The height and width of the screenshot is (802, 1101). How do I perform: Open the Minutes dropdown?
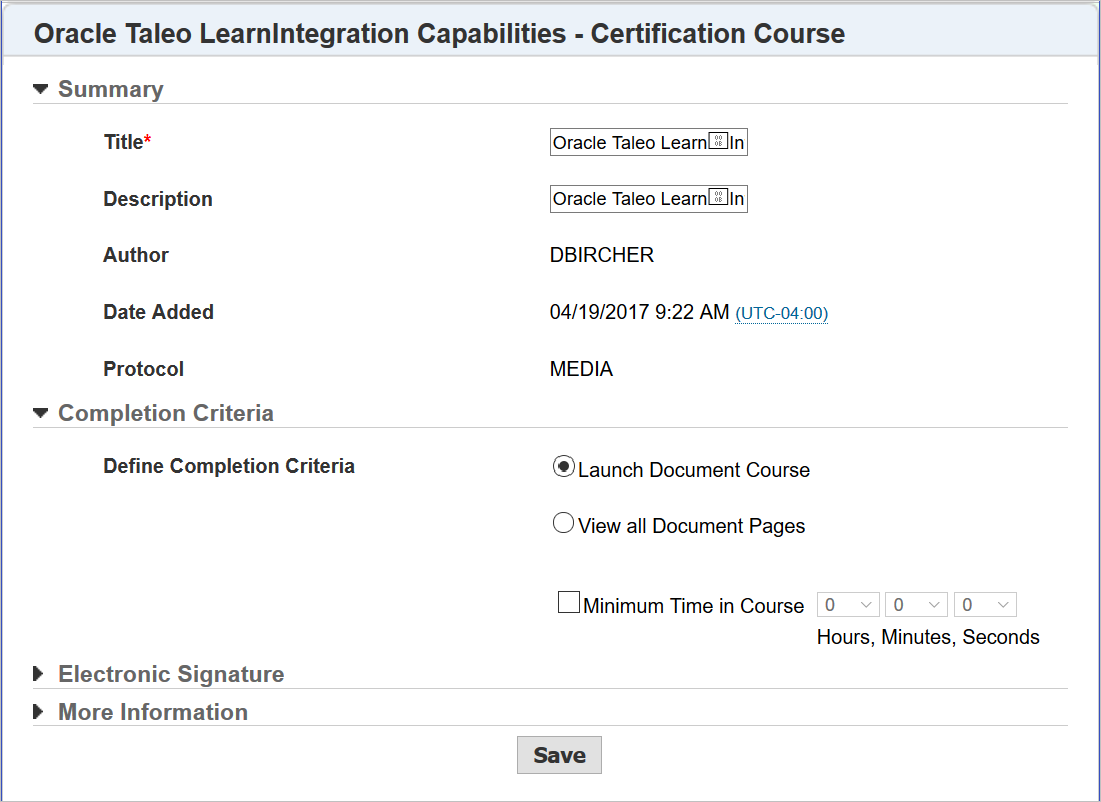[916, 605]
